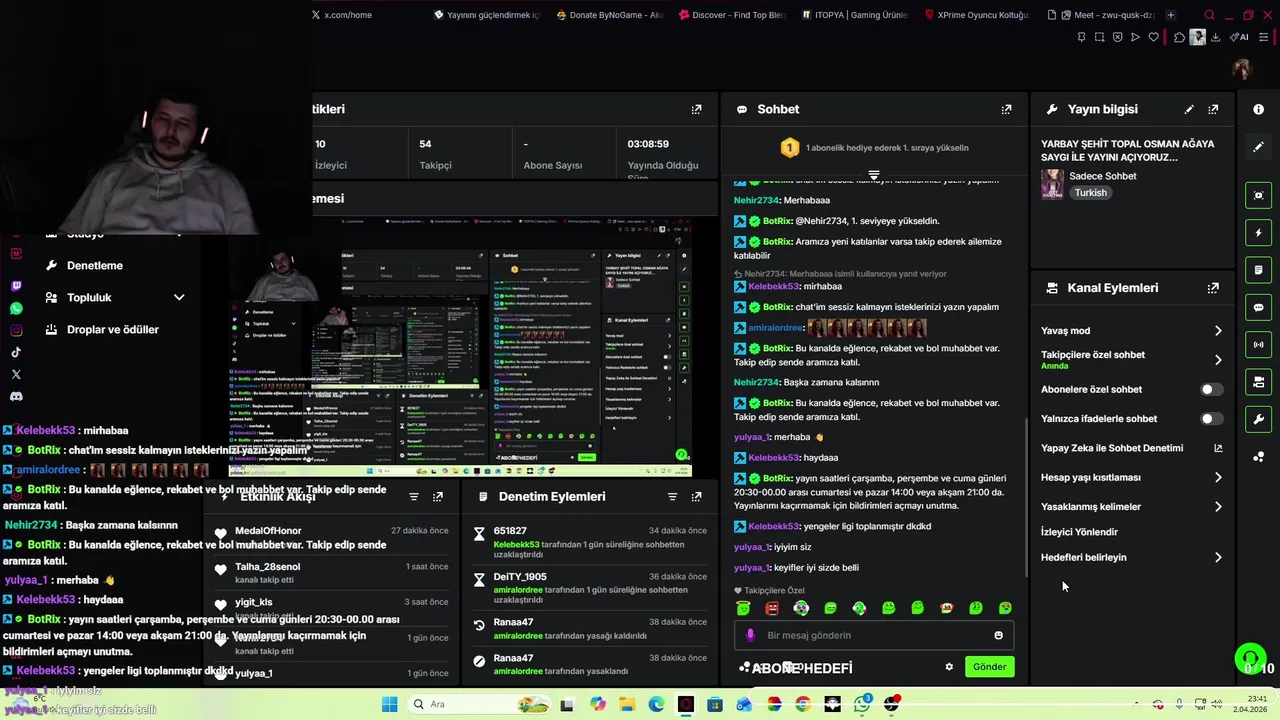Click the WhatsApp icon in left social sidebar
Image resolution: width=1280 pixels, height=720 pixels.
16,308
